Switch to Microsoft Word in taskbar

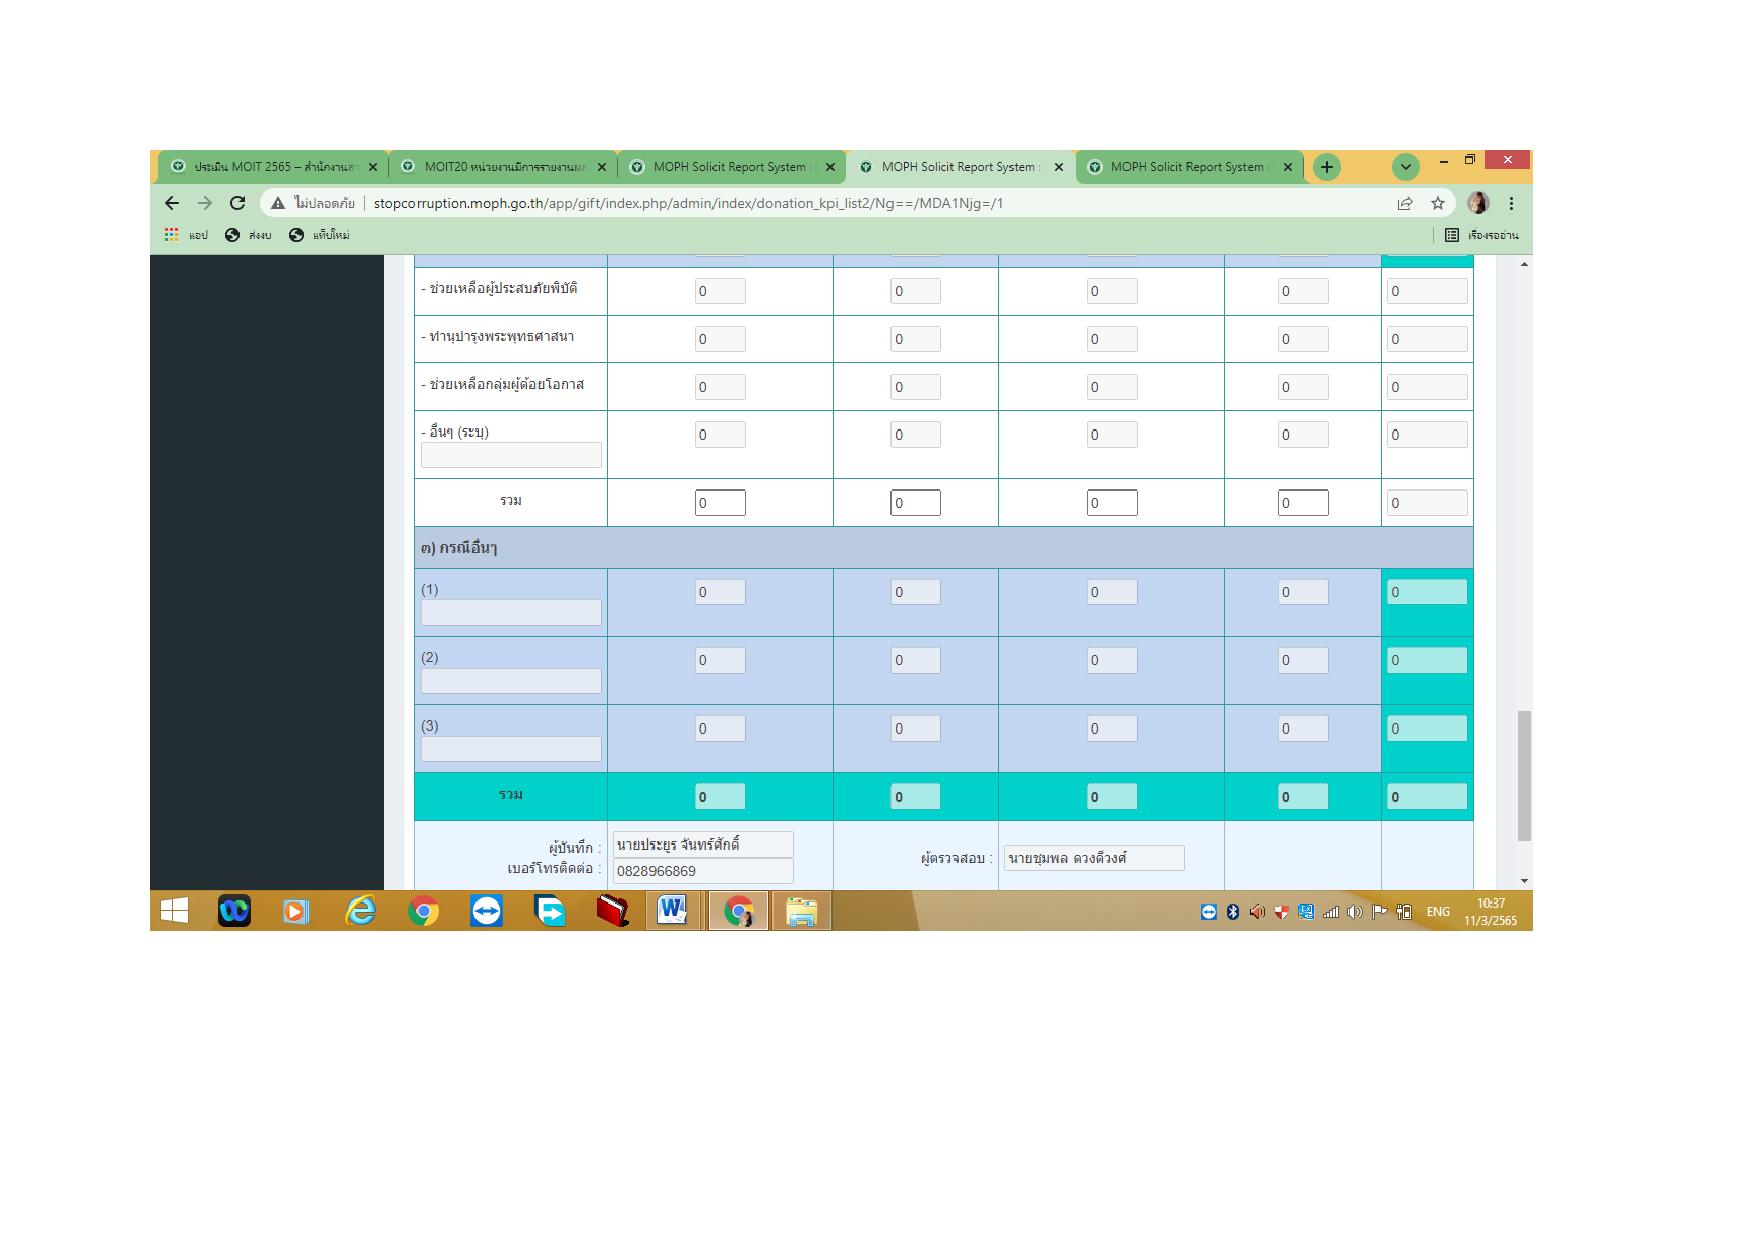coord(673,910)
